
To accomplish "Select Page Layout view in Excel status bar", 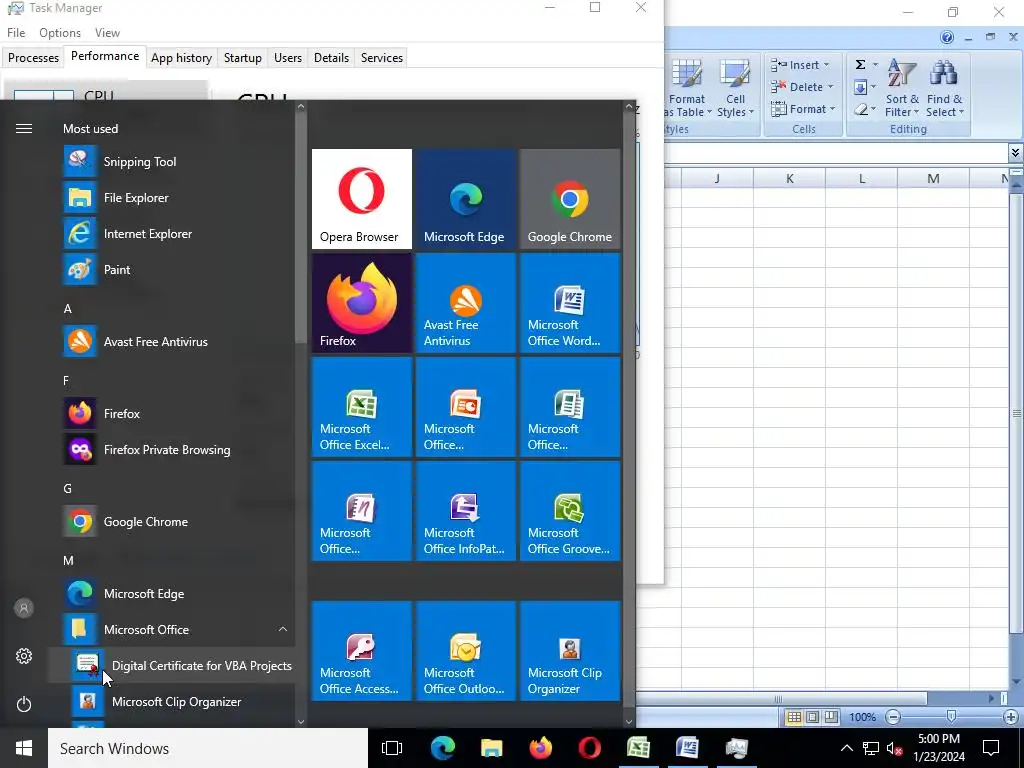I will pyautogui.click(x=812, y=717).
